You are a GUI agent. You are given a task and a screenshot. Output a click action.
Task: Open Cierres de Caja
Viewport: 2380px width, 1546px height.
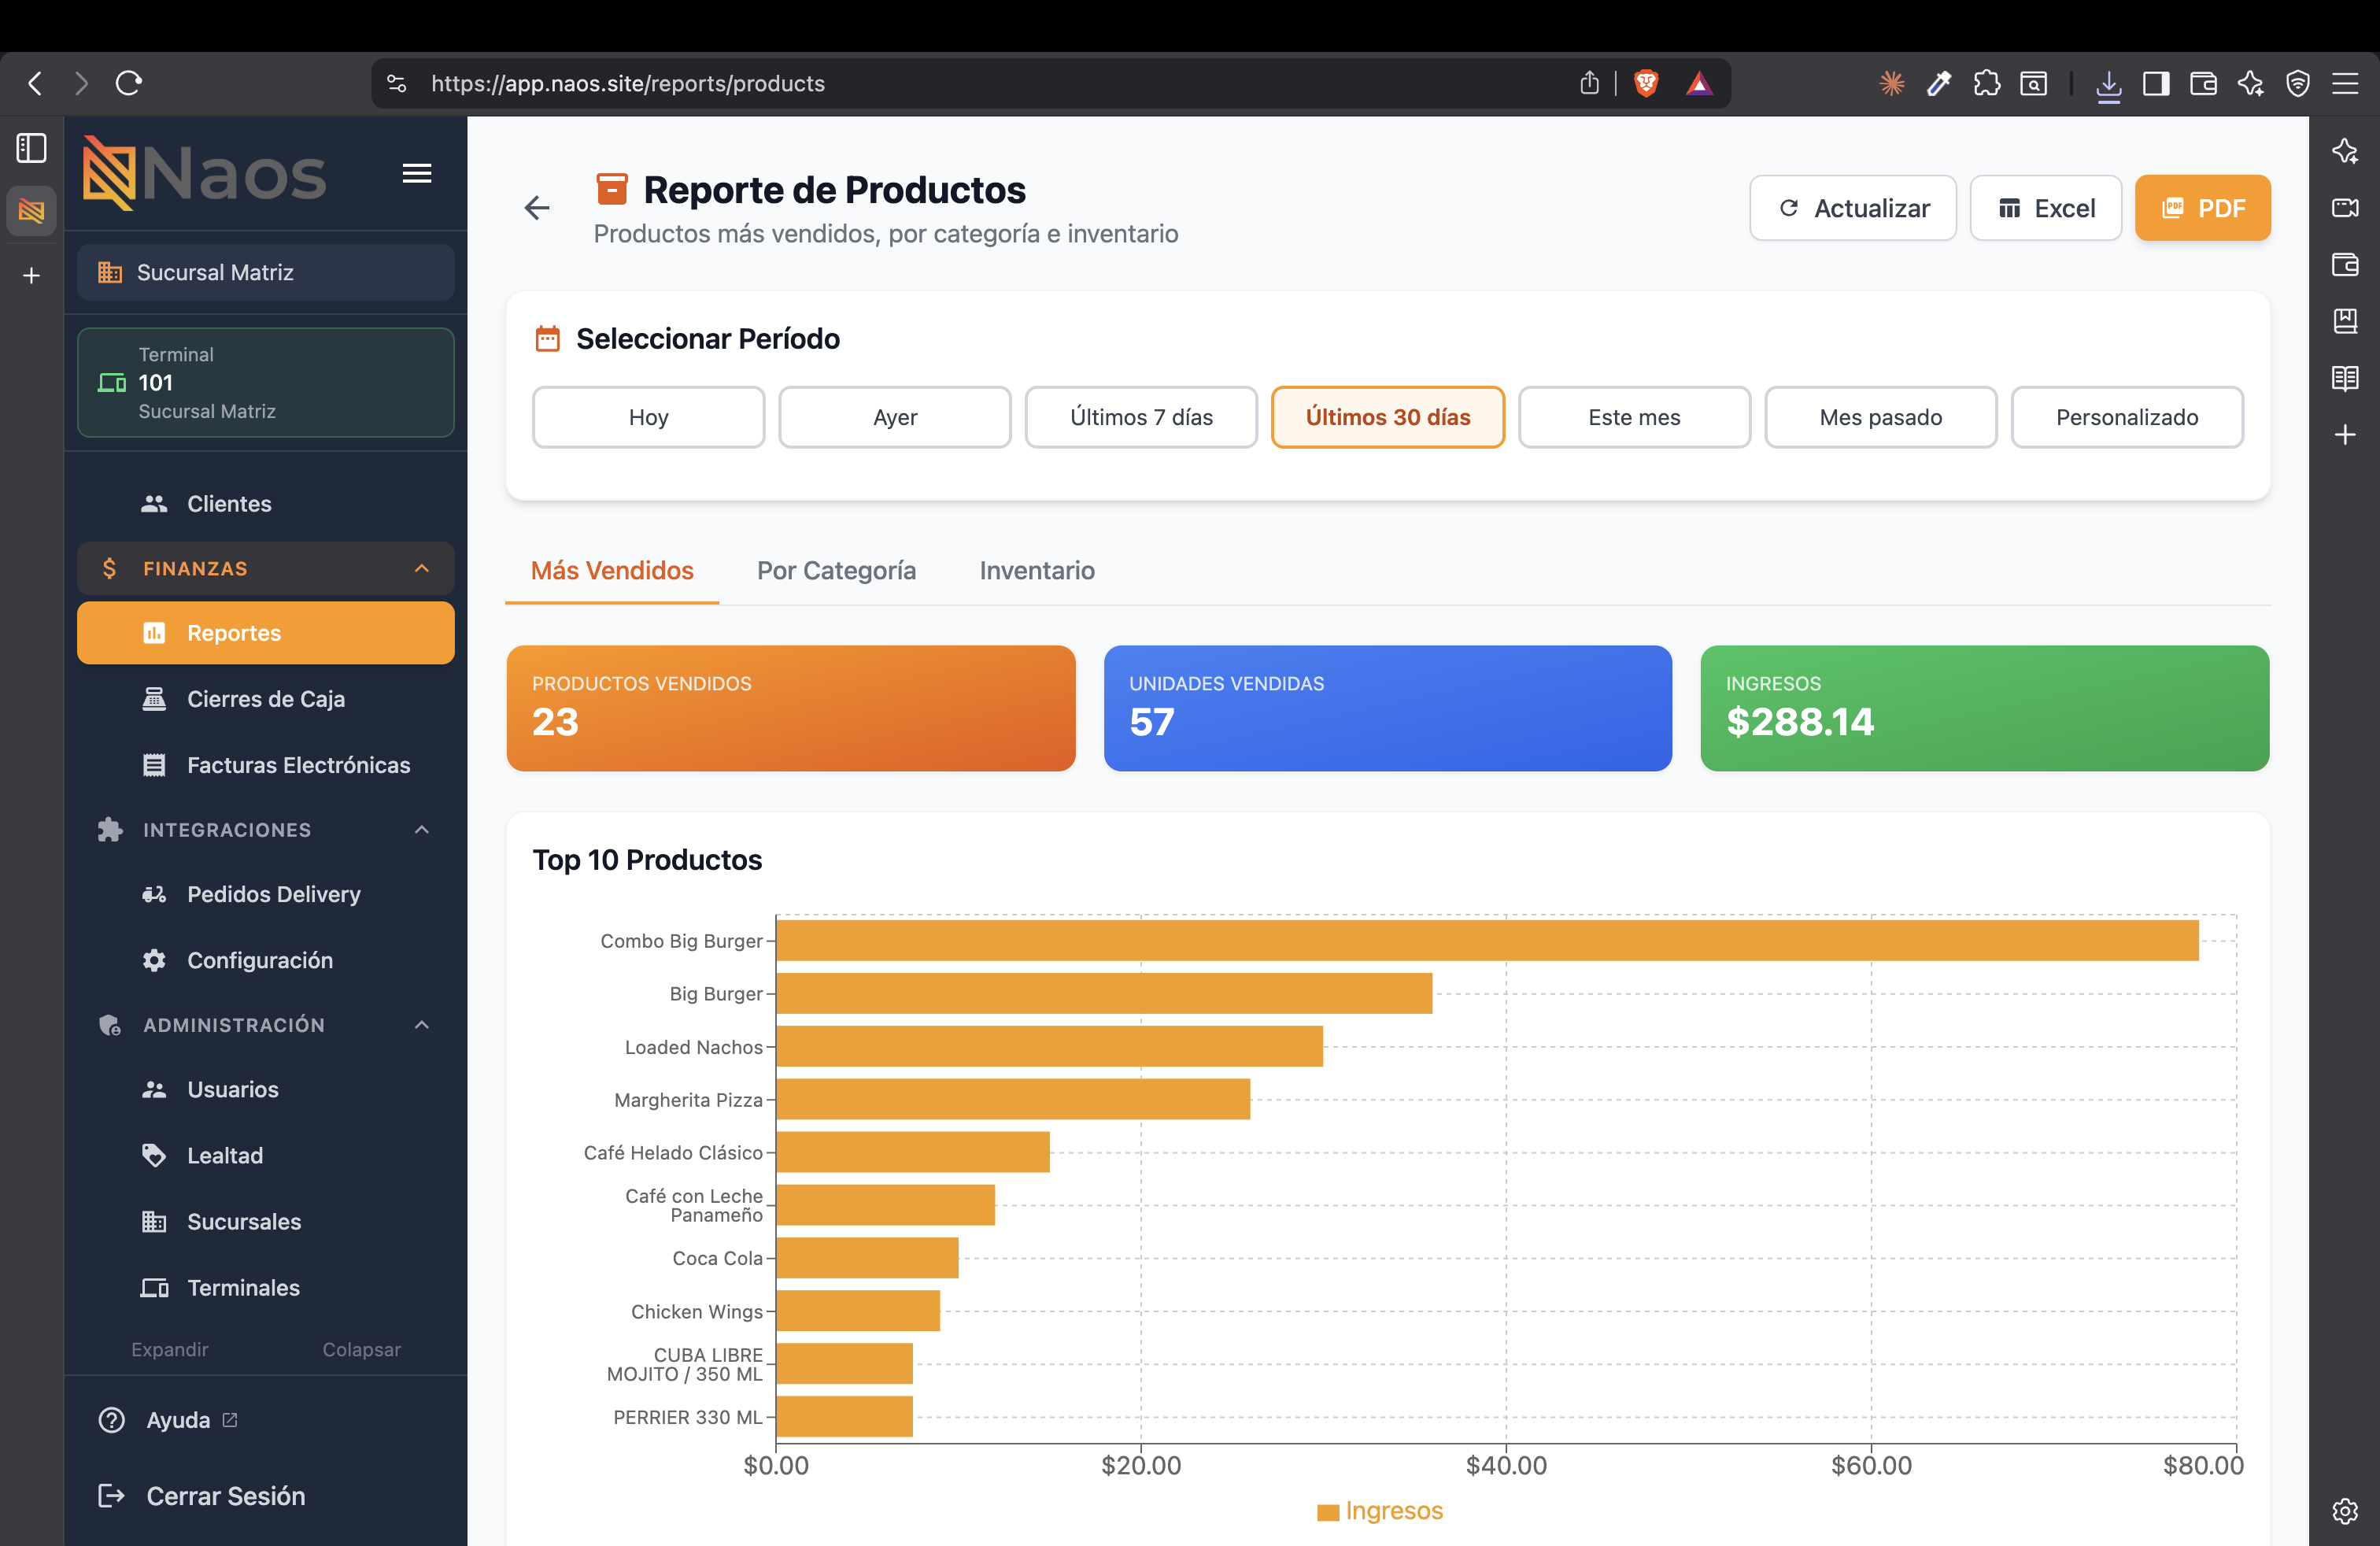pyautogui.click(x=266, y=698)
